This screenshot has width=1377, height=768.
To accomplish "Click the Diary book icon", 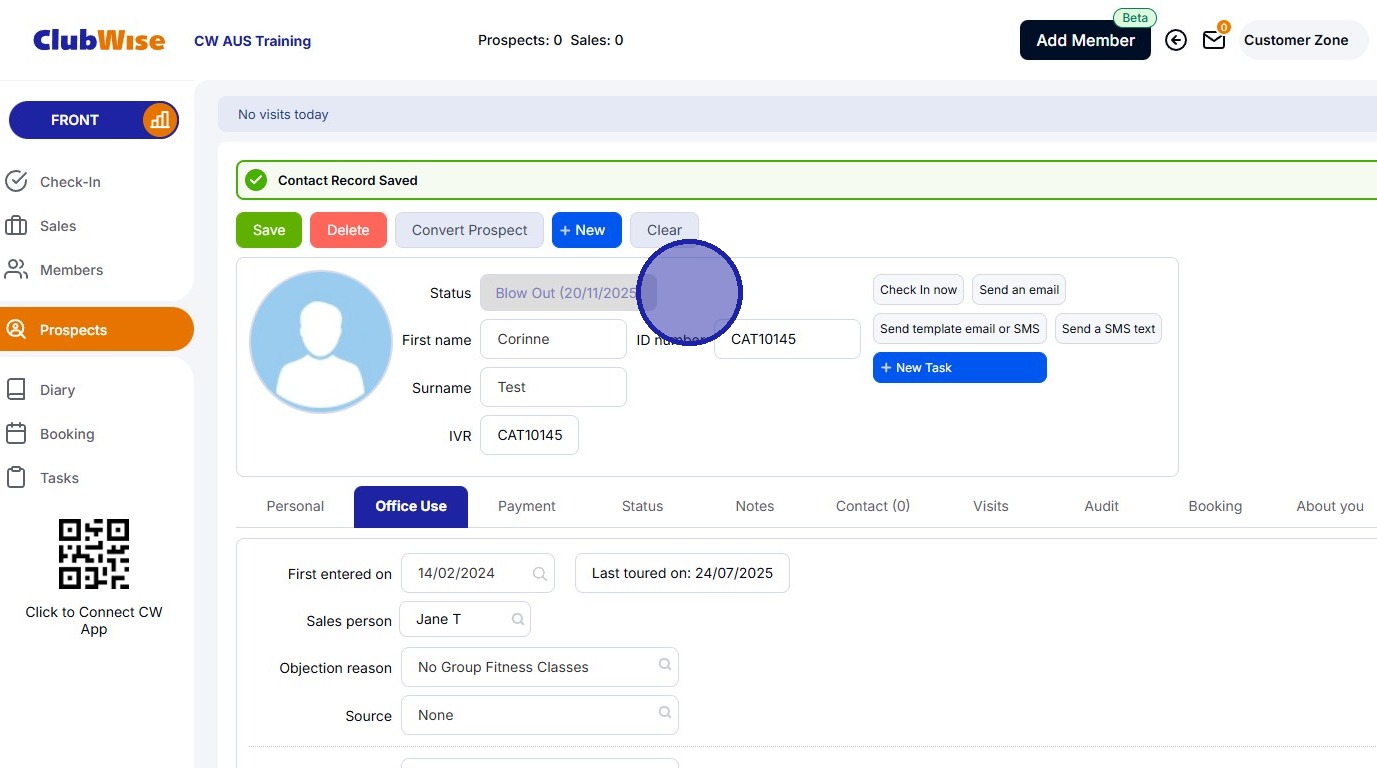I will click(x=16, y=390).
